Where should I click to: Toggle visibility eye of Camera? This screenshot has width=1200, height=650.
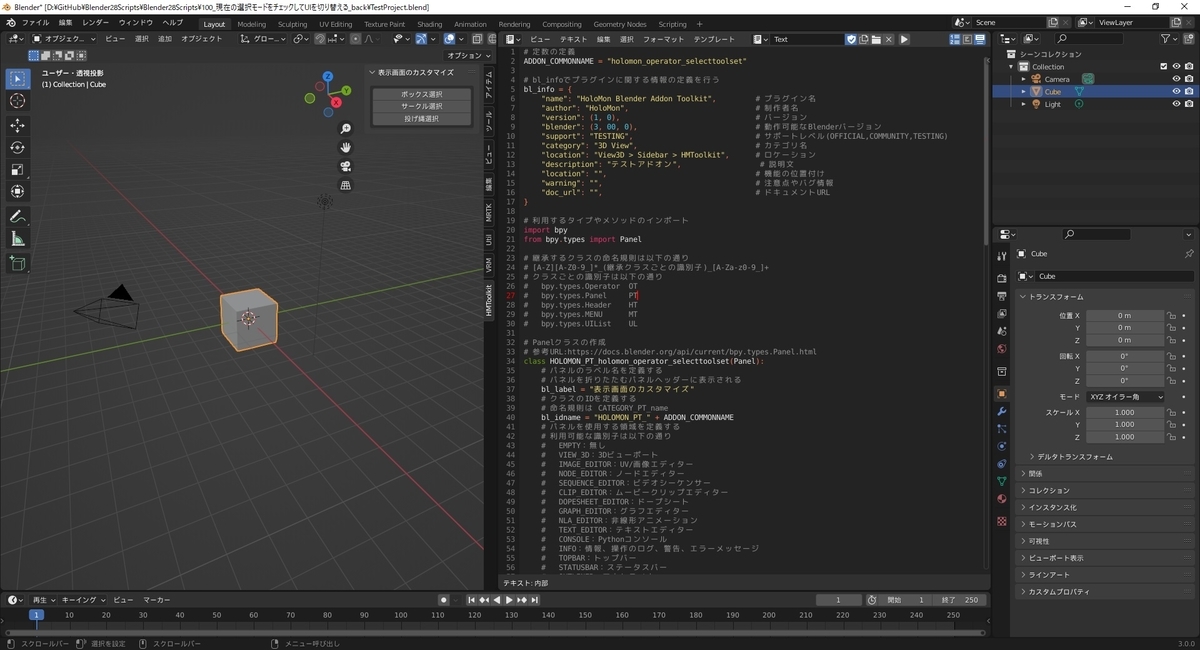coord(1176,78)
